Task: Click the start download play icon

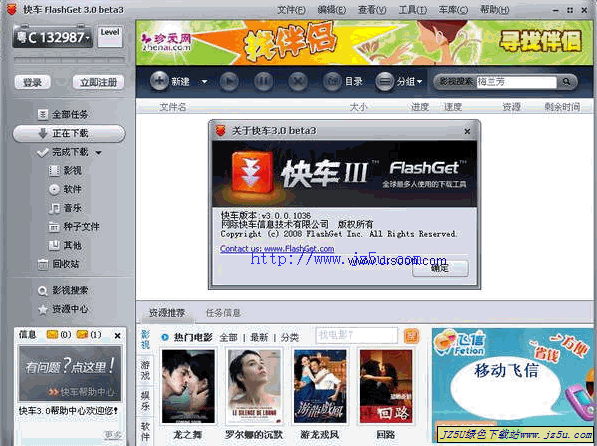Action: [x=229, y=81]
